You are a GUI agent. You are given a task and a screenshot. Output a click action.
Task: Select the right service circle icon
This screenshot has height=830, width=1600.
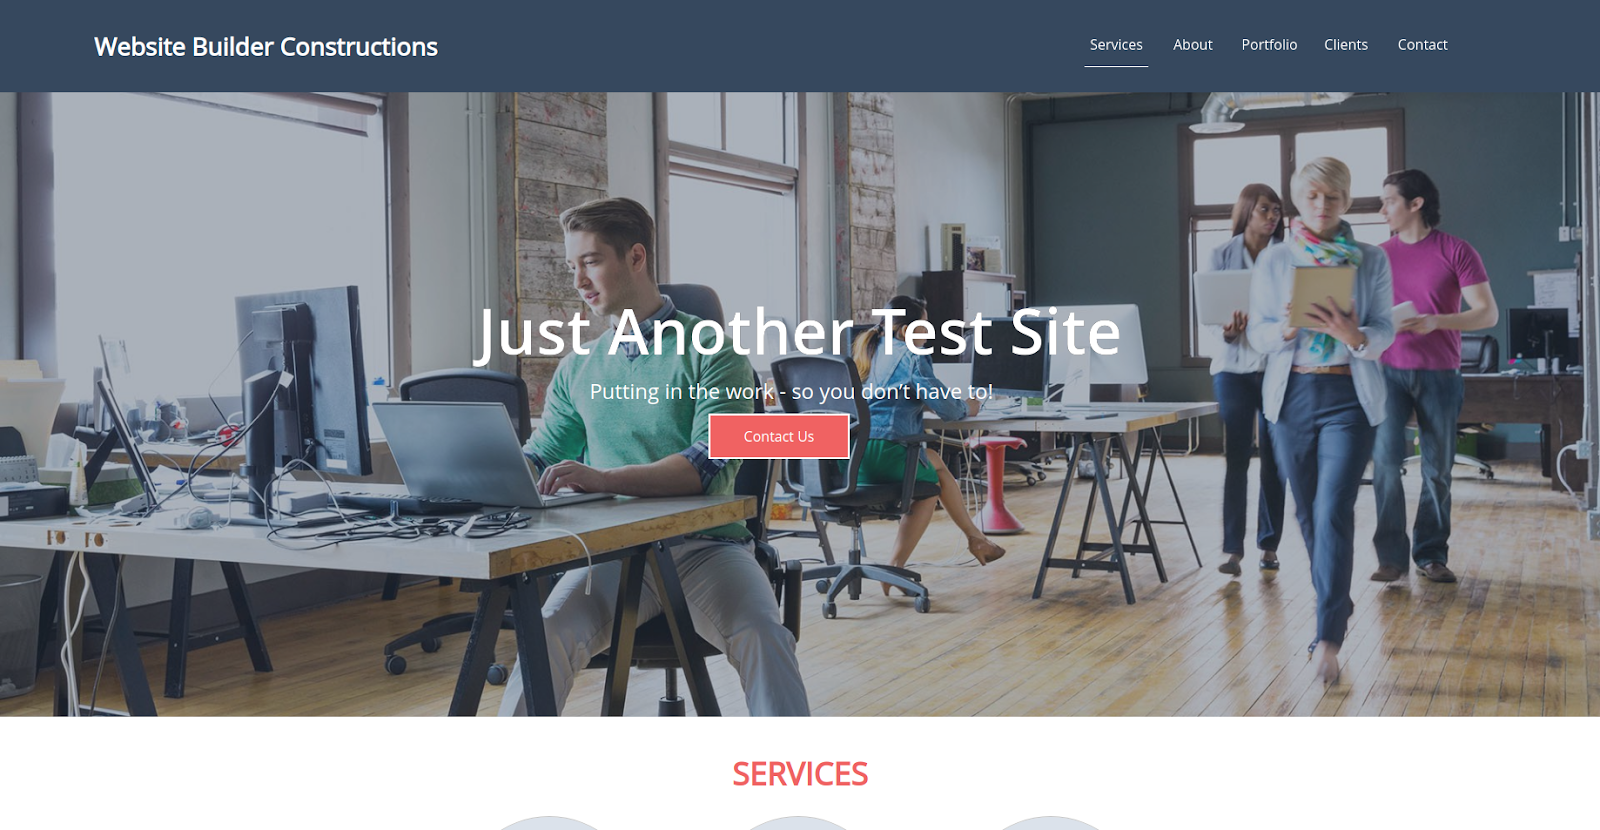coord(1049,823)
